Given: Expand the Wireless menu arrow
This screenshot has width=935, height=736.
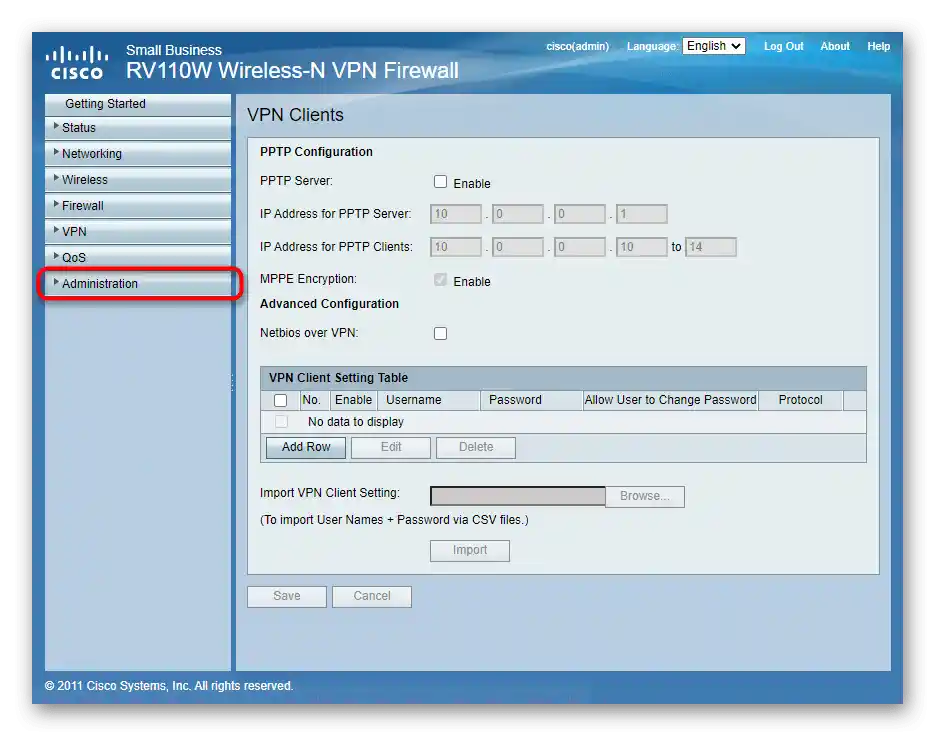Looking at the screenshot, I should (56, 178).
